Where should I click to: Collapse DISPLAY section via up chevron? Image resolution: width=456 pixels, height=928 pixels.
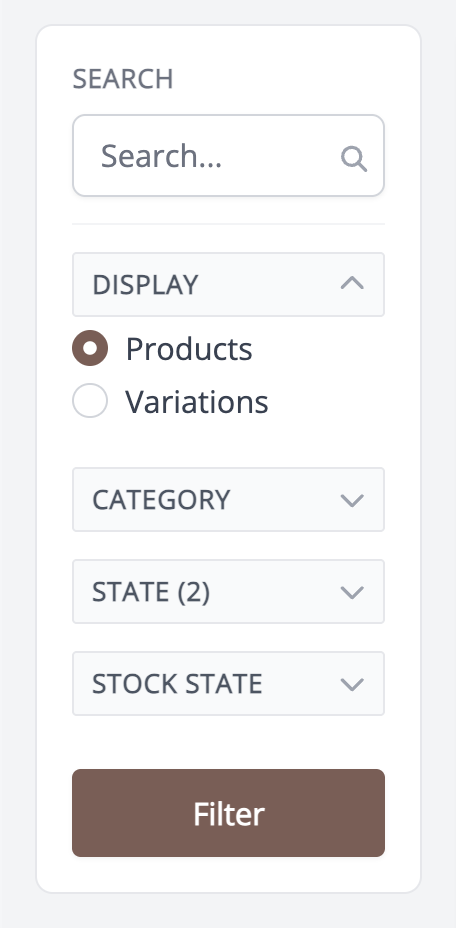pyautogui.click(x=352, y=284)
